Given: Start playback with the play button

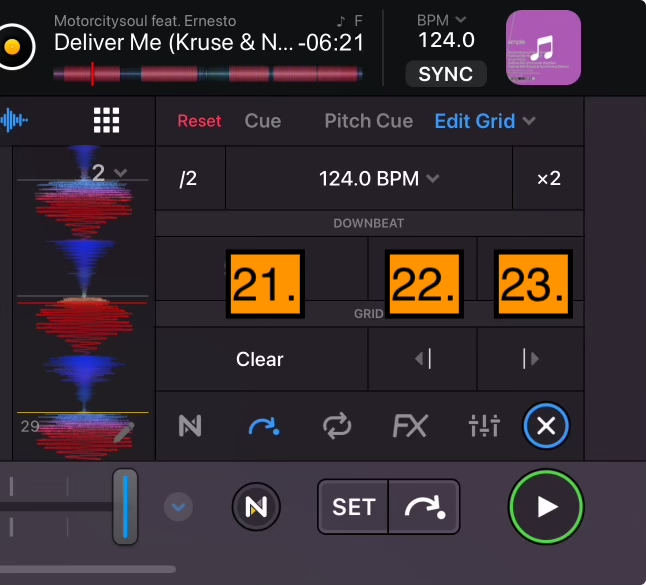Looking at the screenshot, I should pyautogui.click(x=546, y=507).
